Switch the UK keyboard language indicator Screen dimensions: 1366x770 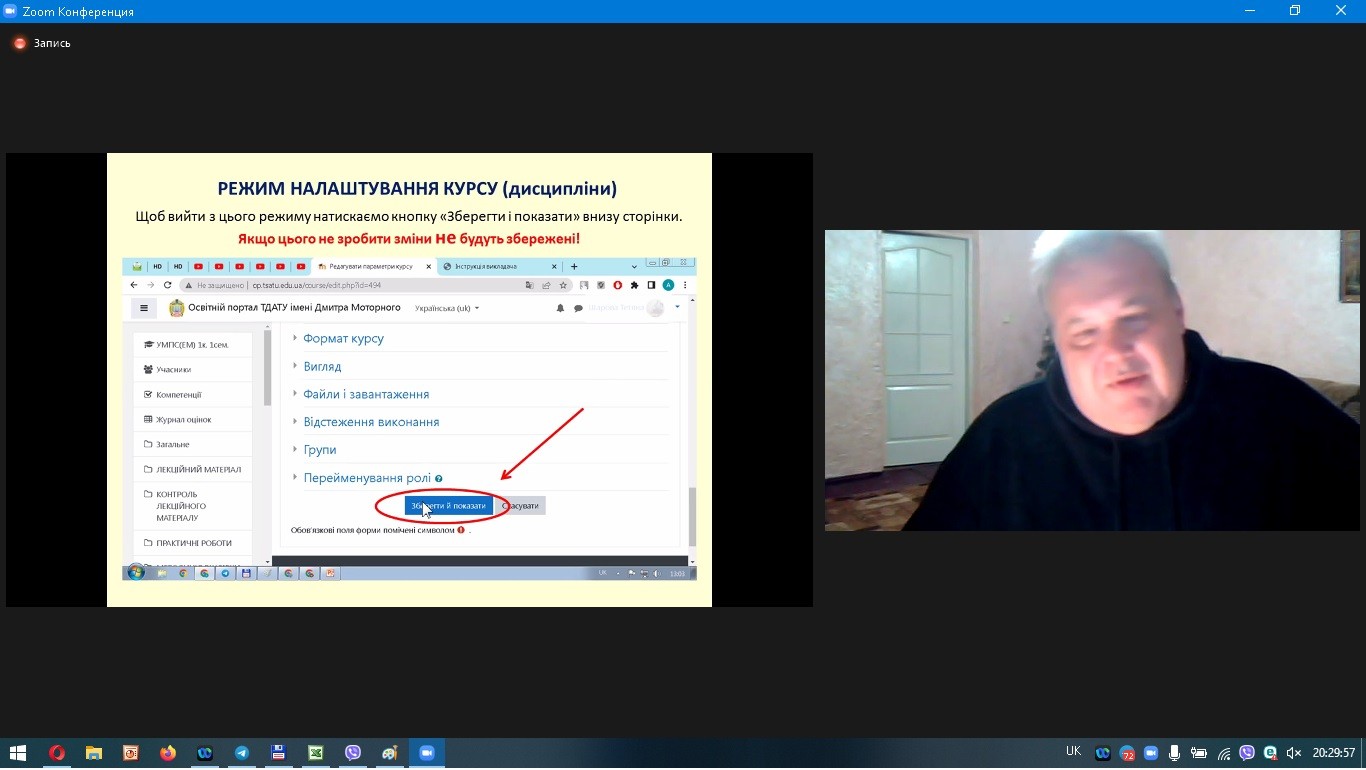1073,751
